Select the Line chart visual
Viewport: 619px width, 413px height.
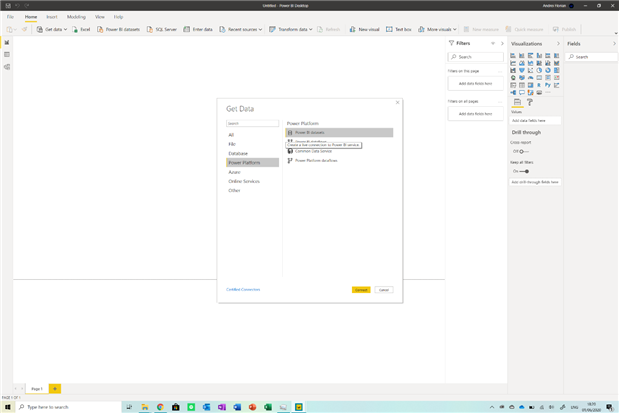(513, 63)
